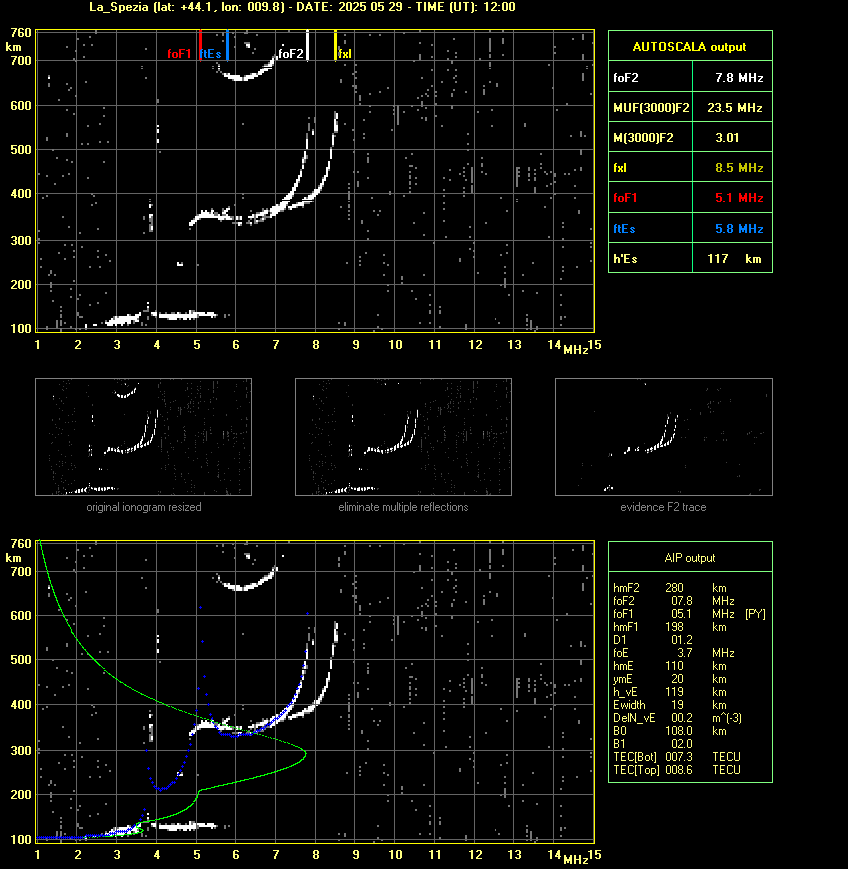Click the h'Es label cell

click(x=651, y=259)
